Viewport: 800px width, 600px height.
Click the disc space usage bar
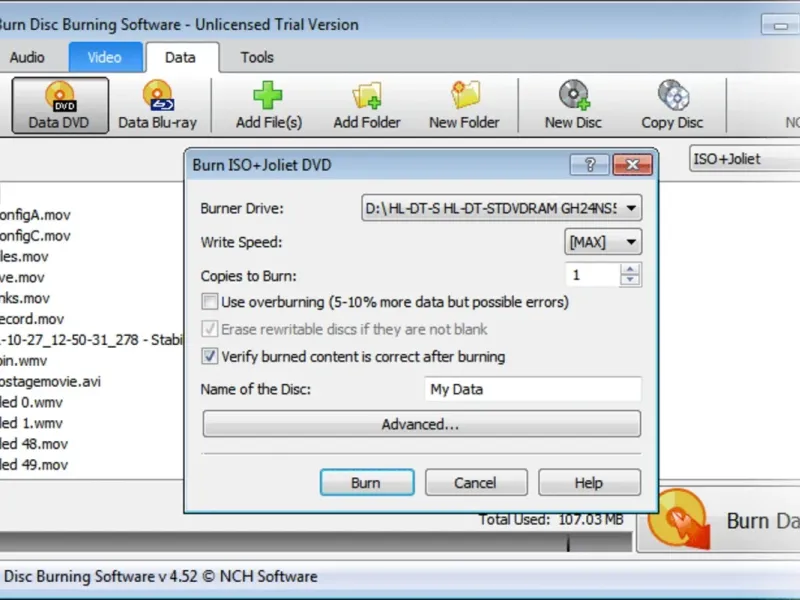315,542
